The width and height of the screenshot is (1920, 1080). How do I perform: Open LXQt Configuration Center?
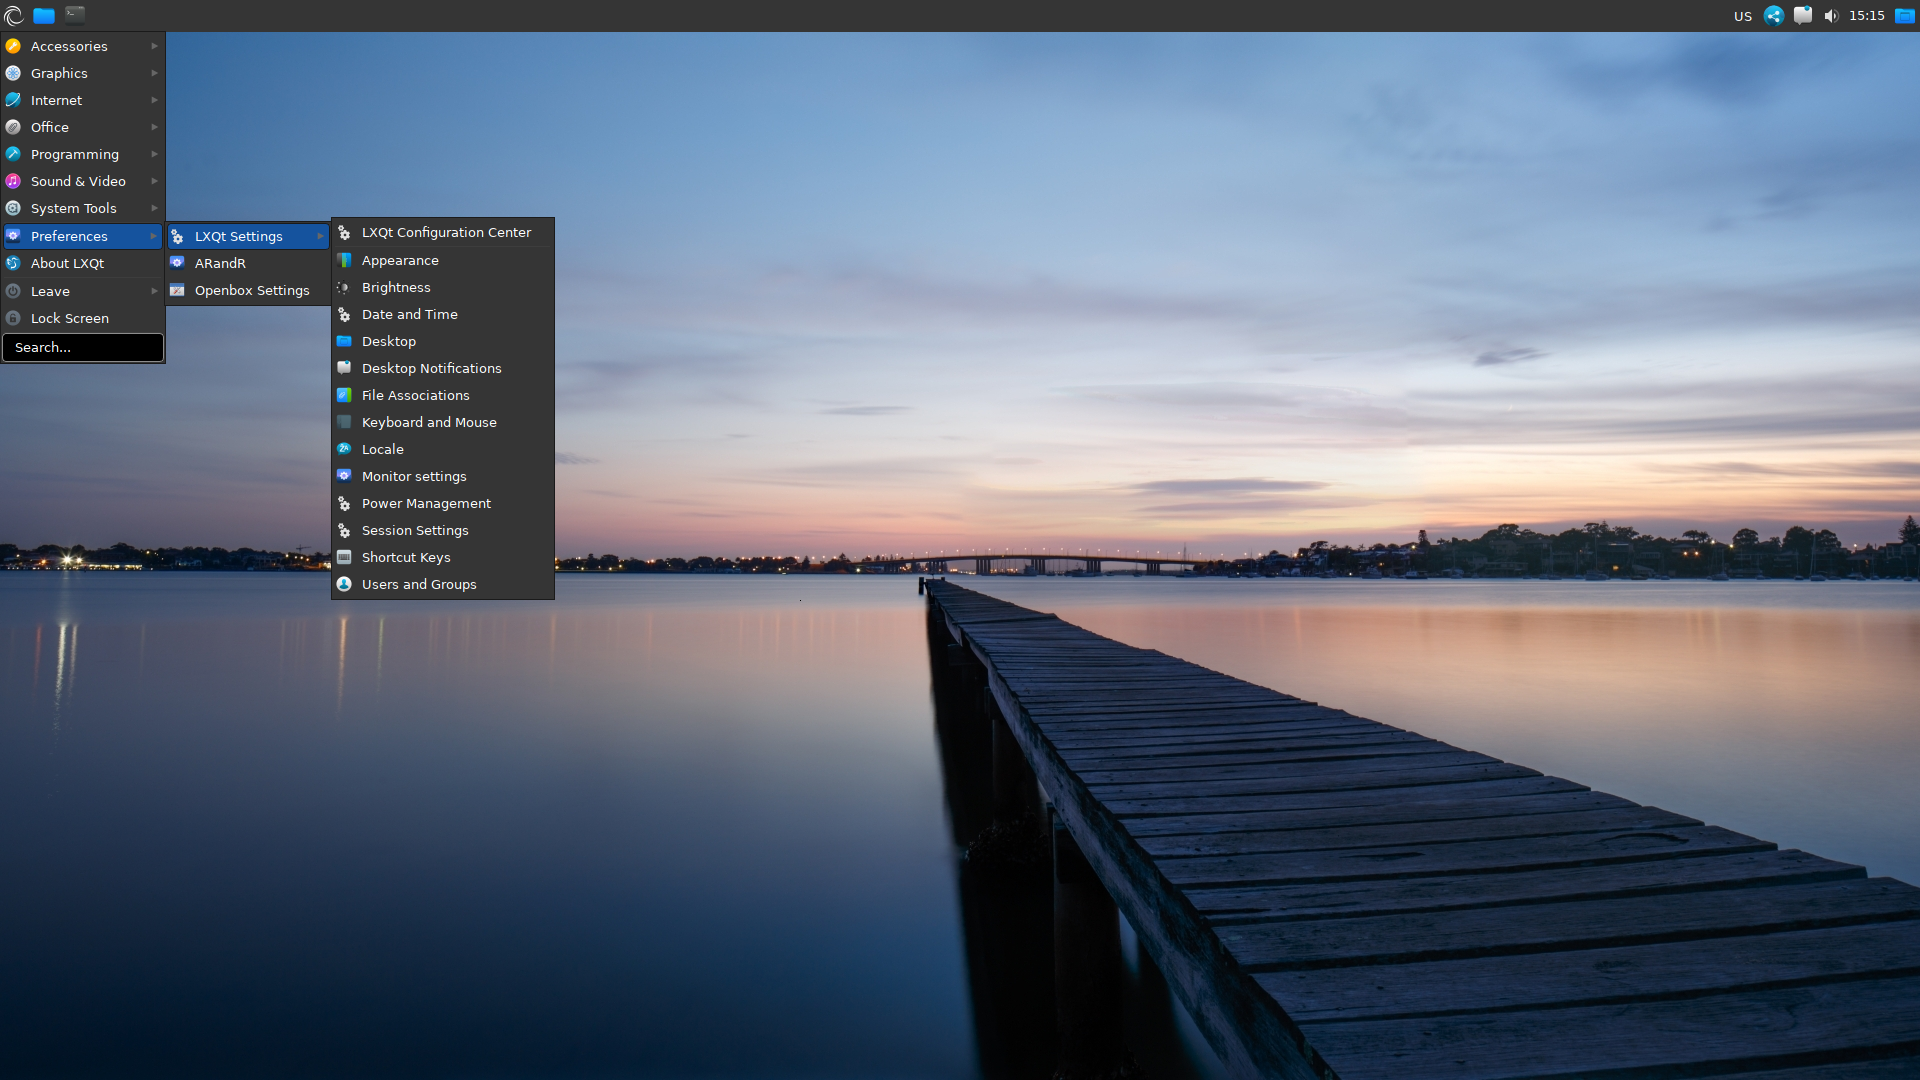443,232
